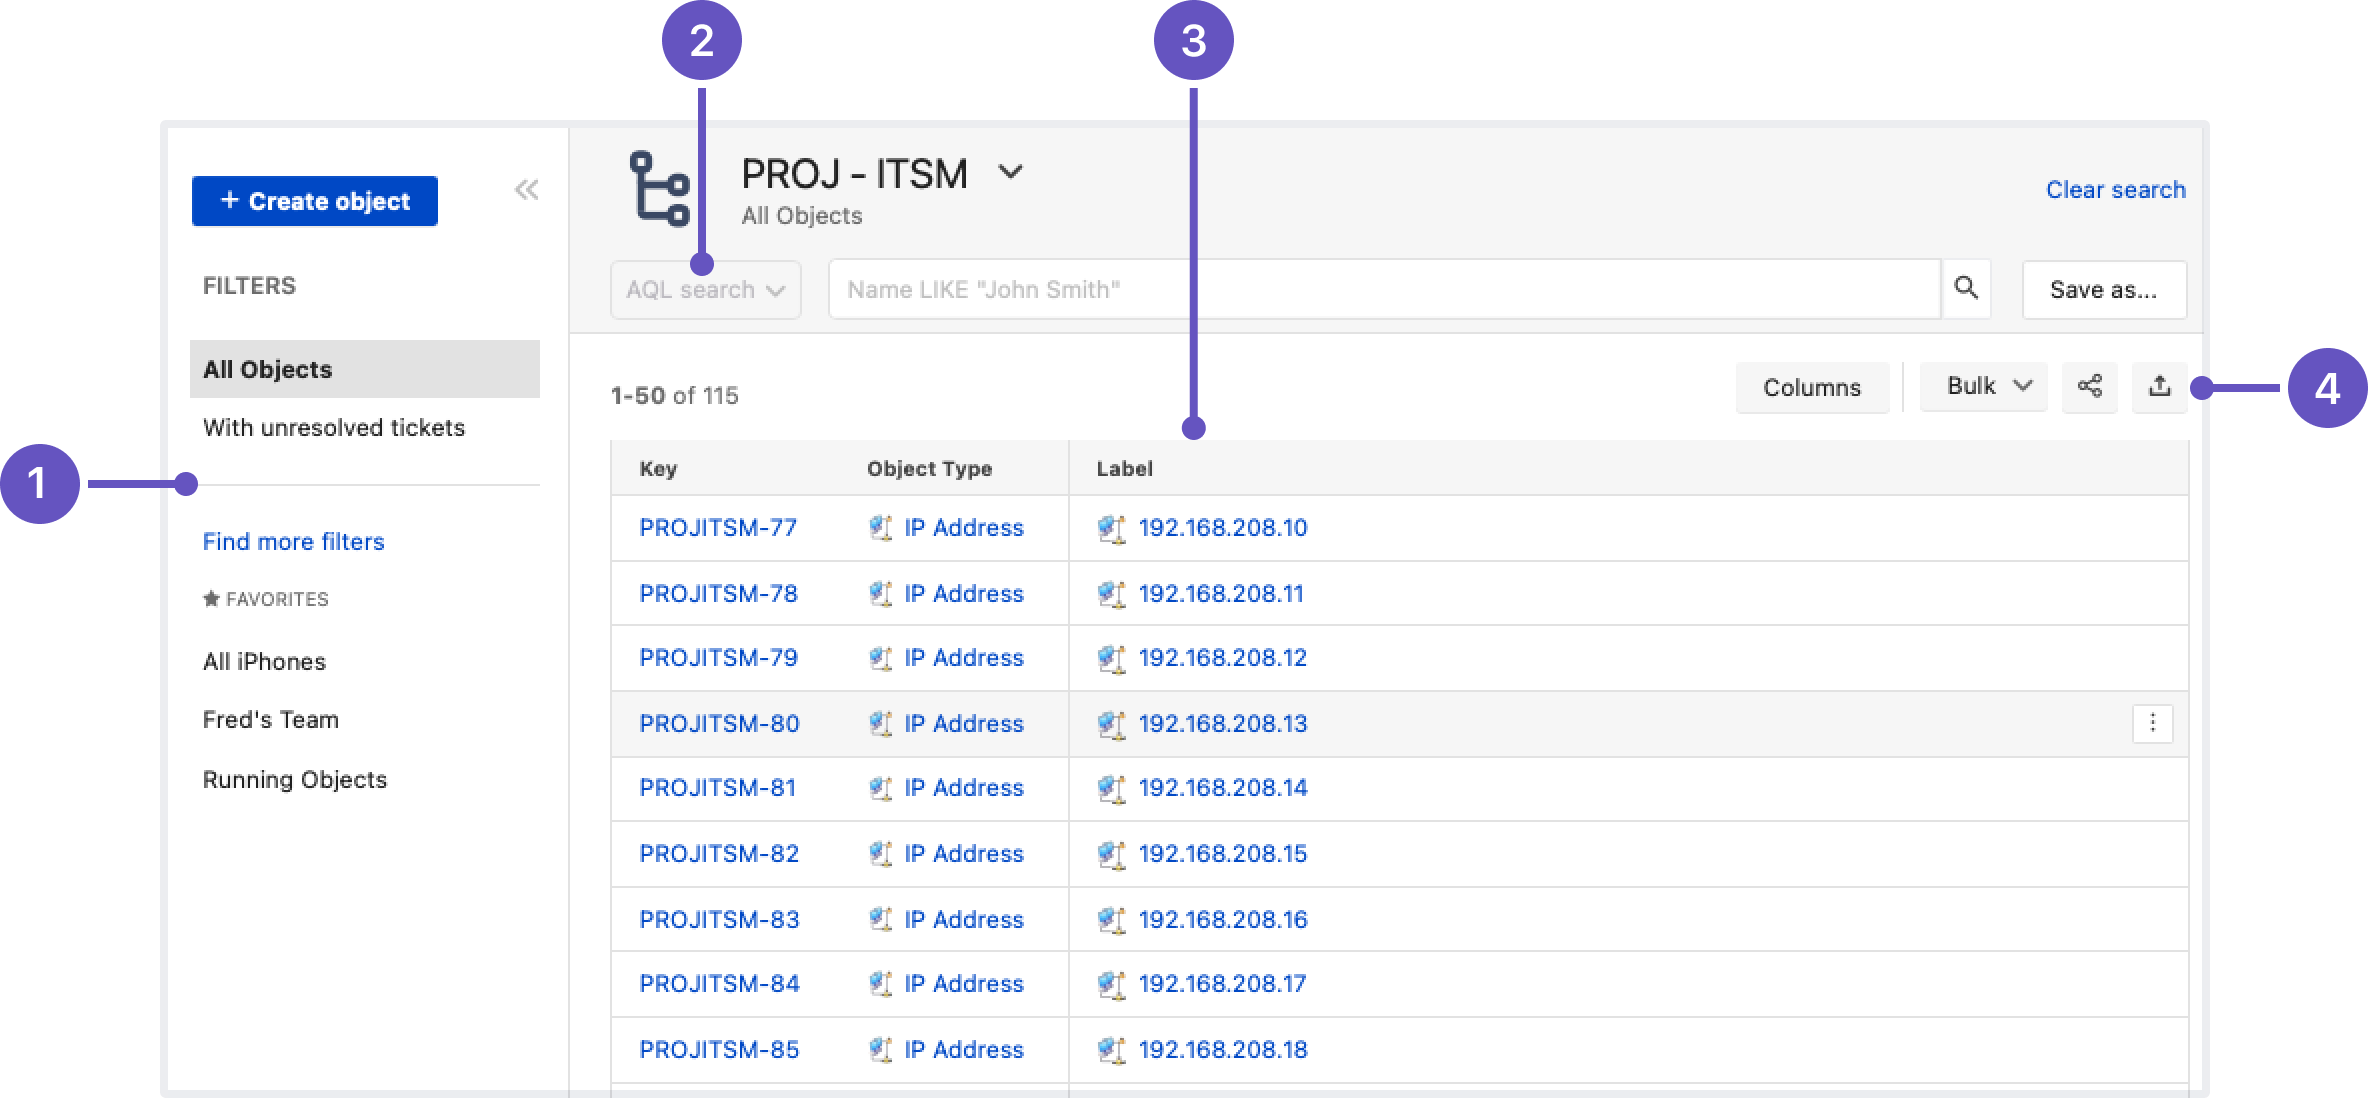2368x1098 pixels.
Task: Click the export upload icon
Action: click(x=2159, y=387)
